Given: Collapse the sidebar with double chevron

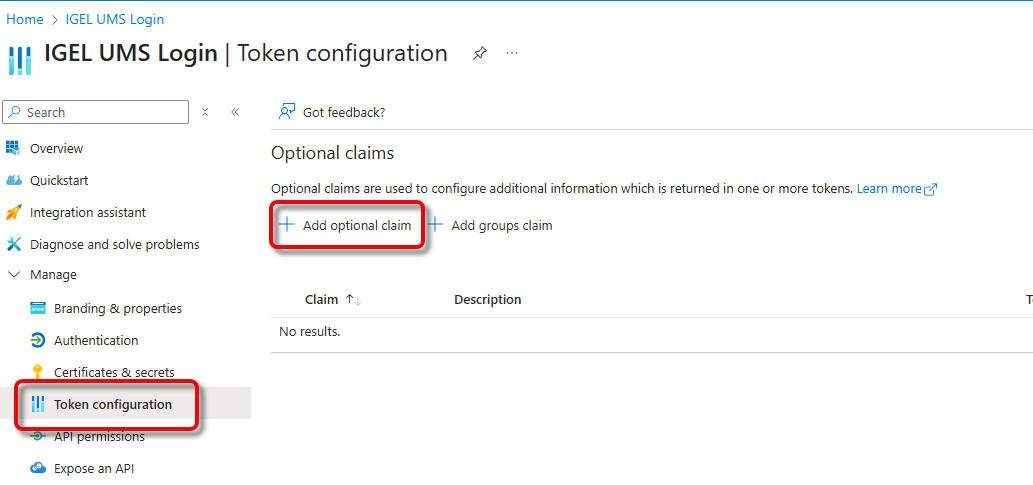Looking at the screenshot, I should tap(235, 112).
